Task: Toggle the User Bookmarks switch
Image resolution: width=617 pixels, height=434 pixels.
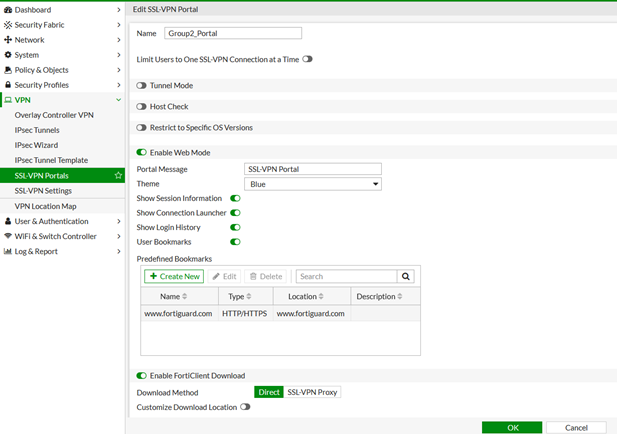Action: [x=235, y=242]
